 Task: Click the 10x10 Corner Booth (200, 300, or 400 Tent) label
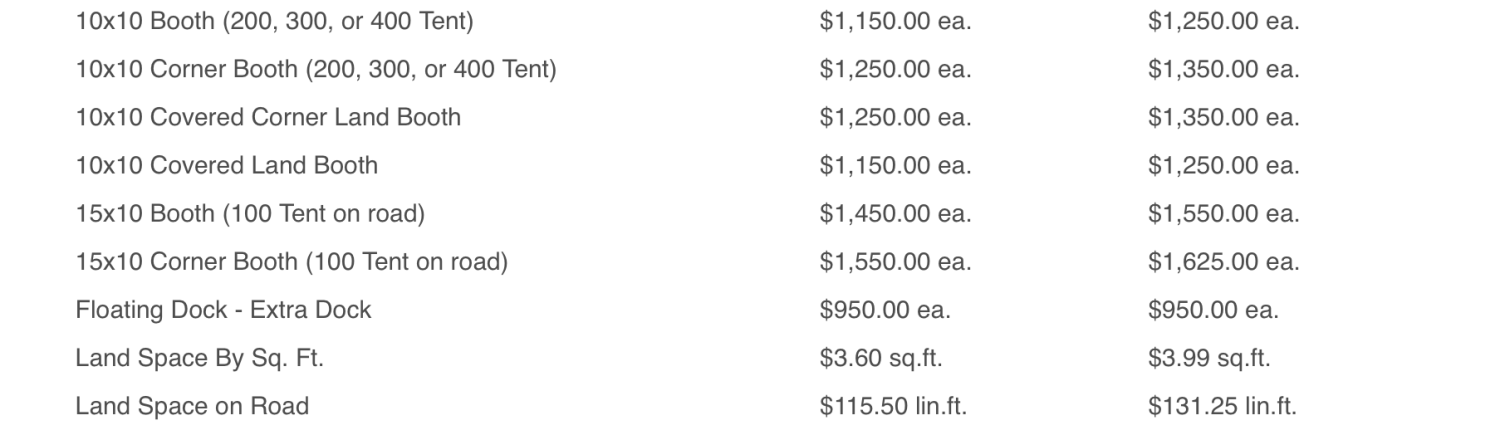coord(316,70)
